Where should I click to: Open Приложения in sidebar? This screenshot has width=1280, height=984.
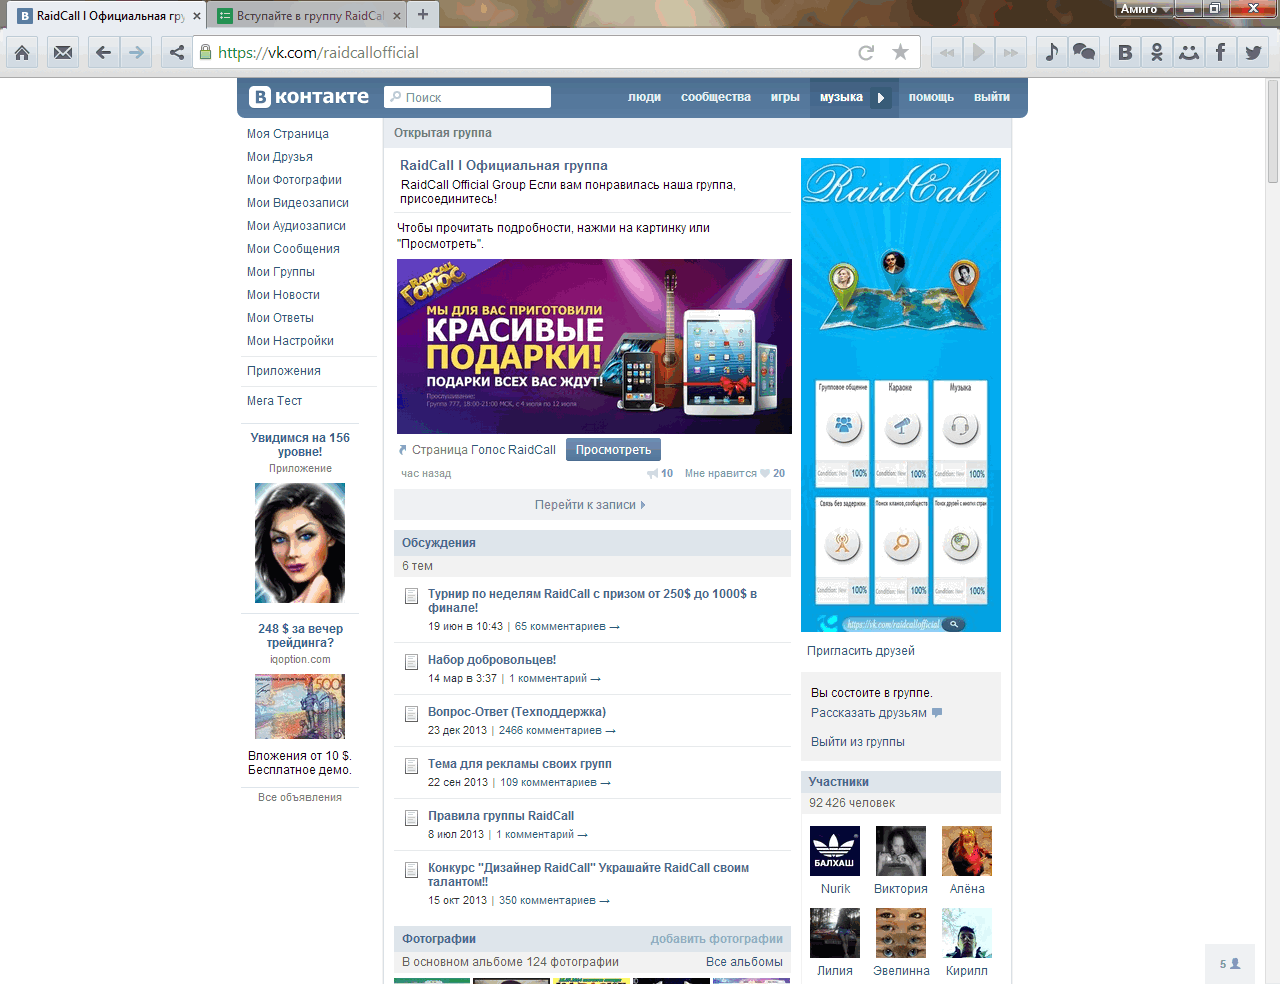[284, 371]
